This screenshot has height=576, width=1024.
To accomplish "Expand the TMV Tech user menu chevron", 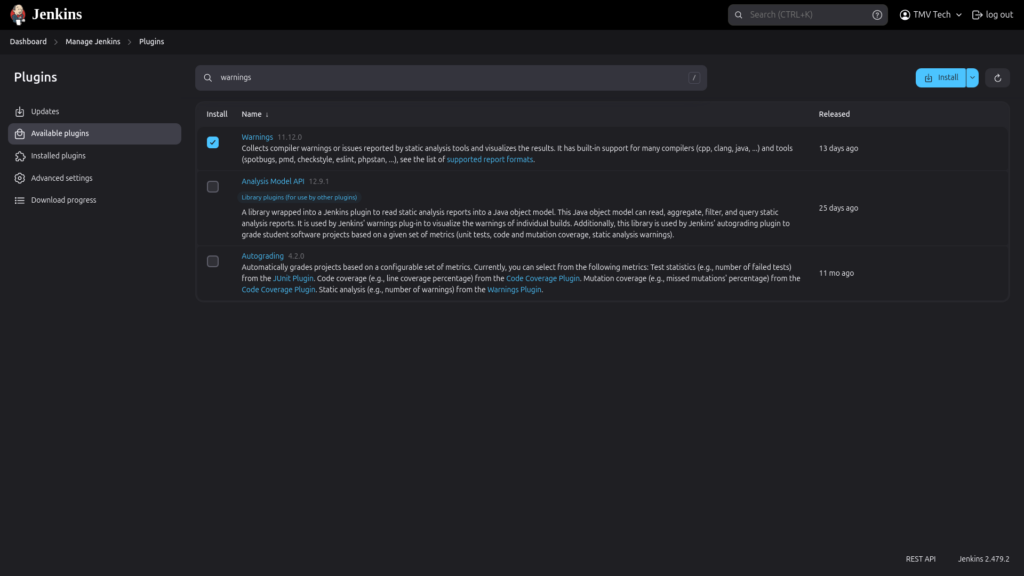I will [x=959, y=15].
